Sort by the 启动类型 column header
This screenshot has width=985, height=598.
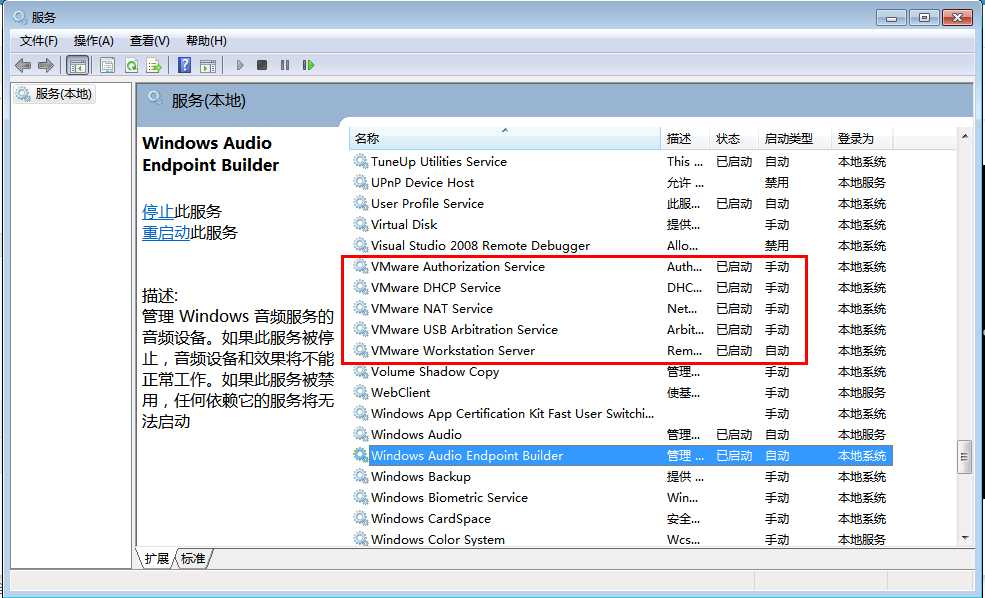coord(795,139)
